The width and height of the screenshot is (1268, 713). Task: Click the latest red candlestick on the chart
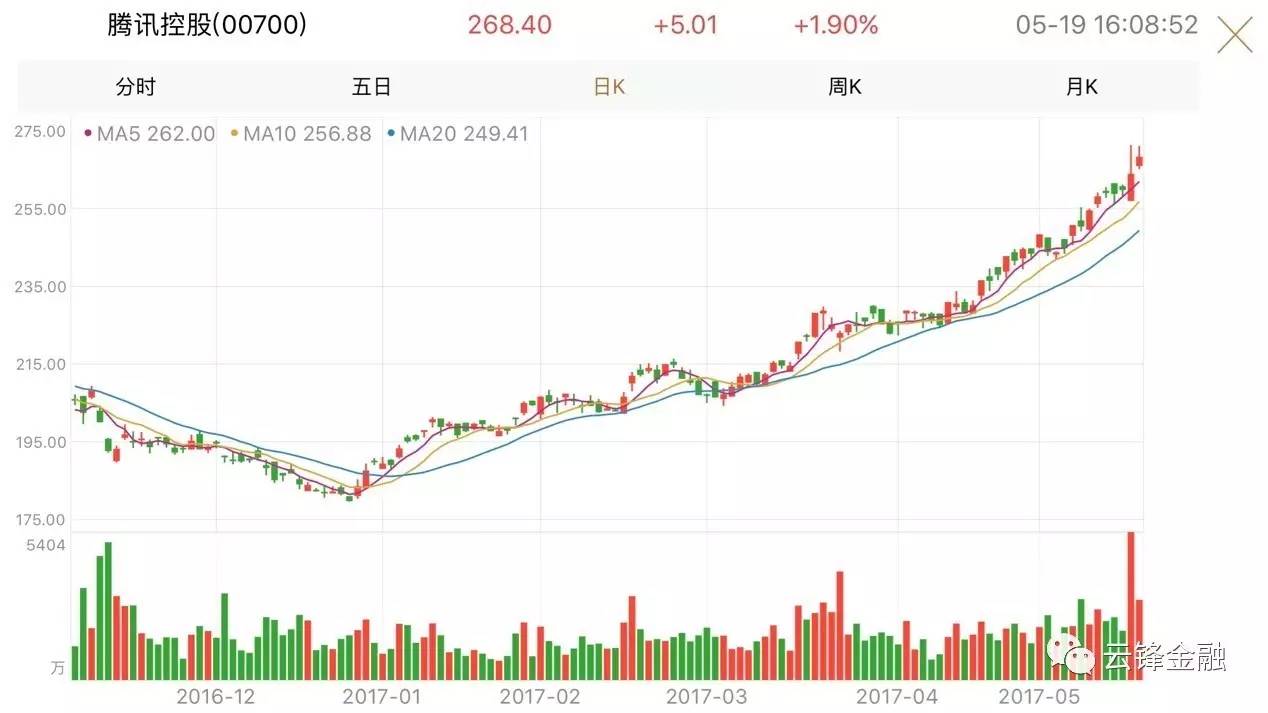click(x=1139, y=160)
